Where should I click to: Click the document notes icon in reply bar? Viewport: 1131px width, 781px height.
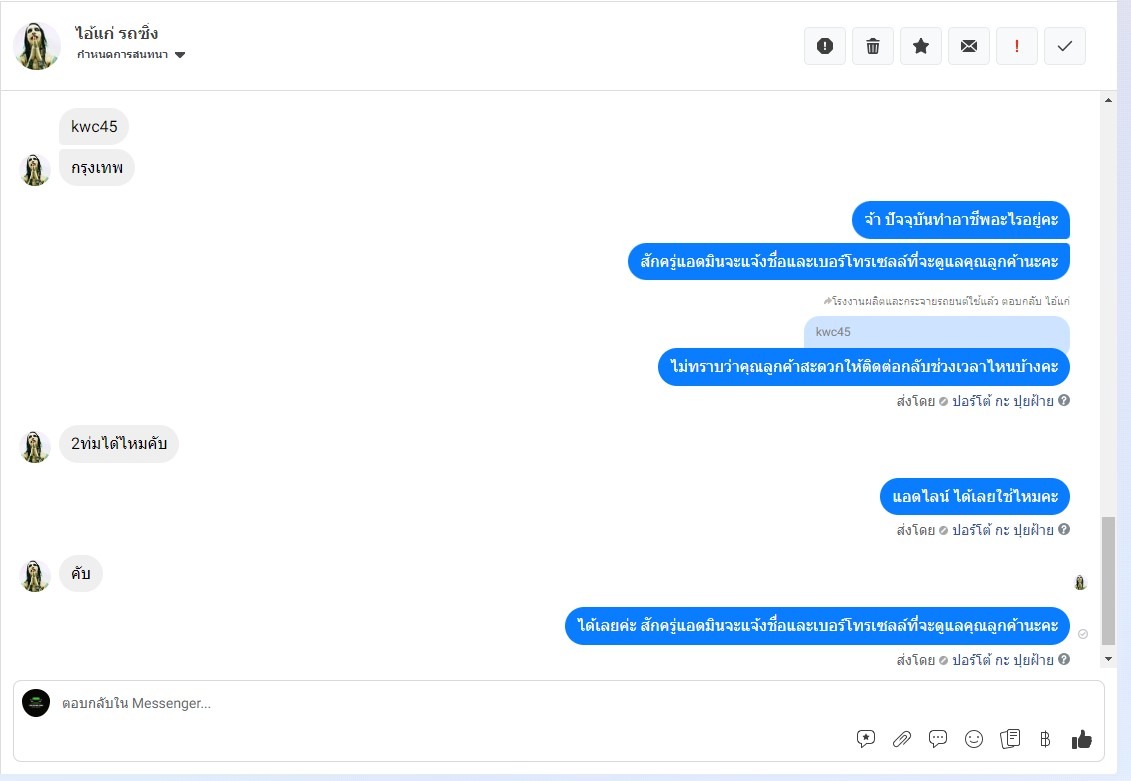(x=1010, y=738)
